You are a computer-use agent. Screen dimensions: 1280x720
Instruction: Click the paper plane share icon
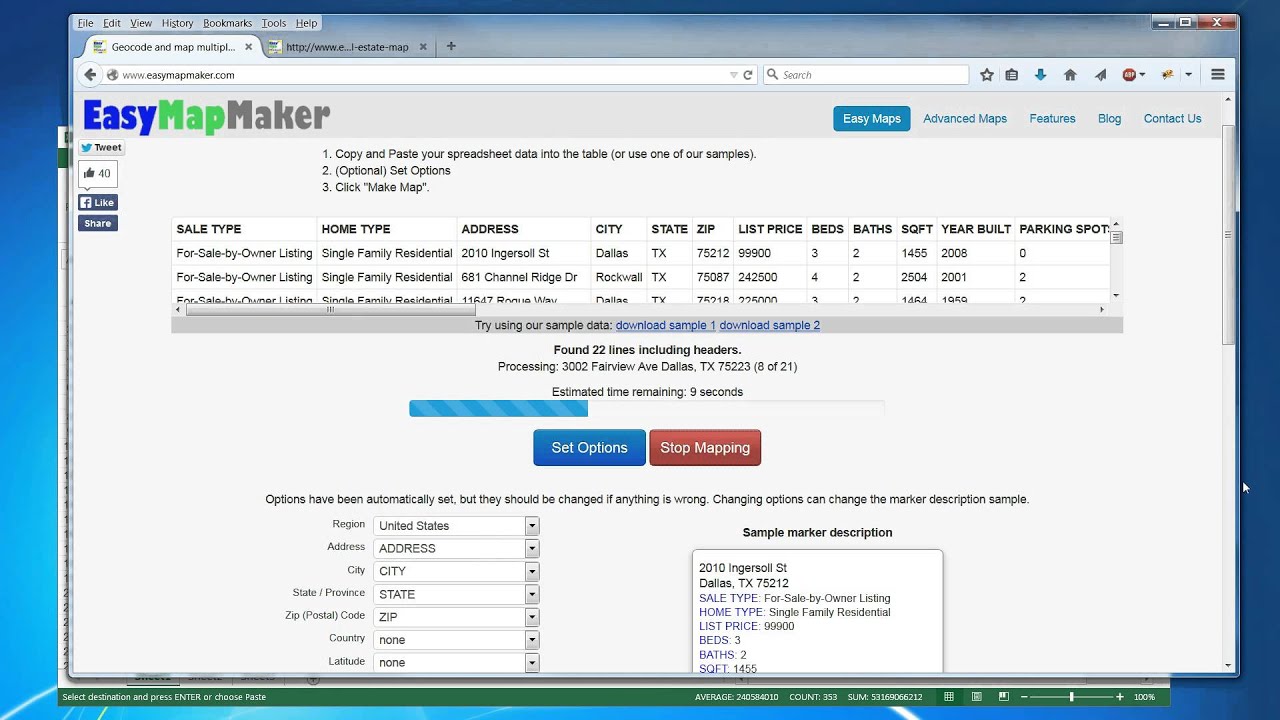point(1100,75)
